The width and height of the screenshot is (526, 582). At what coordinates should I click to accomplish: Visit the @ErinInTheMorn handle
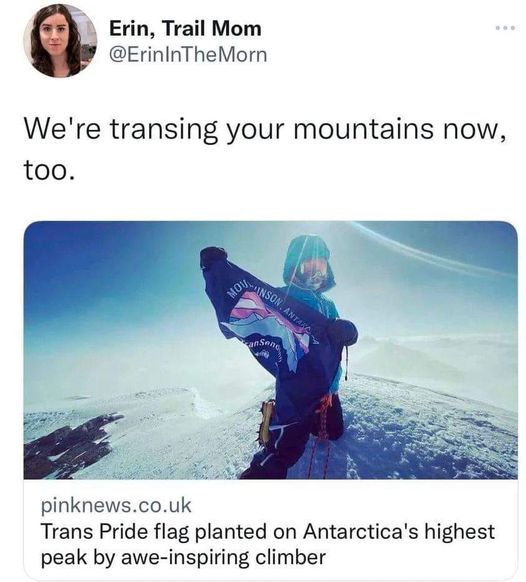pyautogui.click(x=188, y=55)
